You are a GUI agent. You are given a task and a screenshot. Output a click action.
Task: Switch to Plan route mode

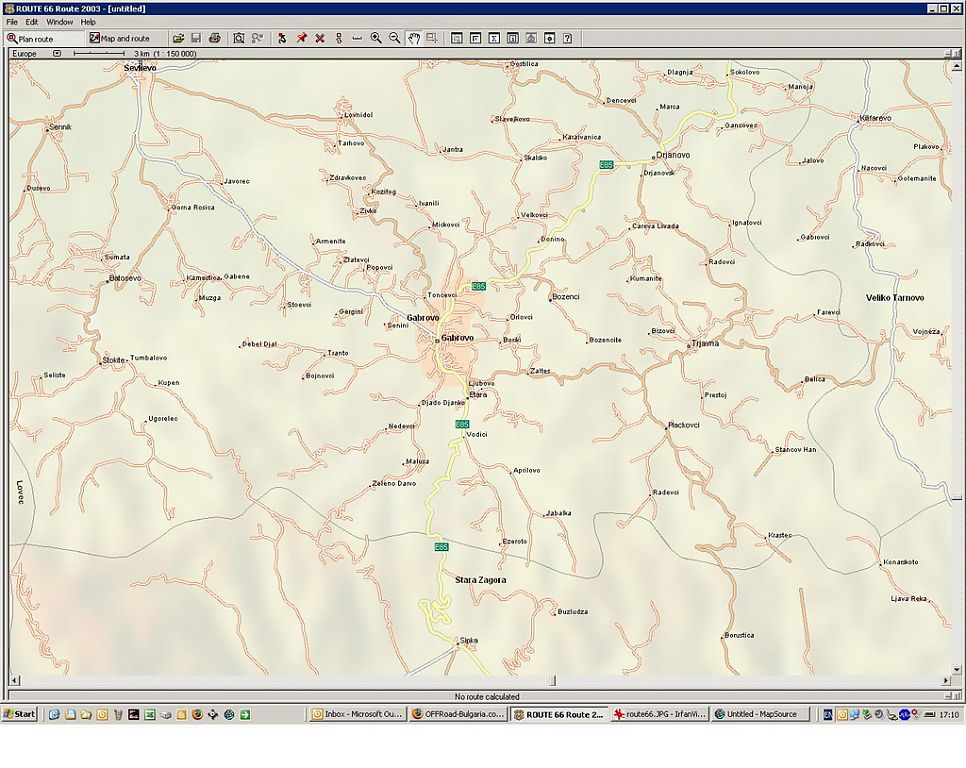point(40,39)
